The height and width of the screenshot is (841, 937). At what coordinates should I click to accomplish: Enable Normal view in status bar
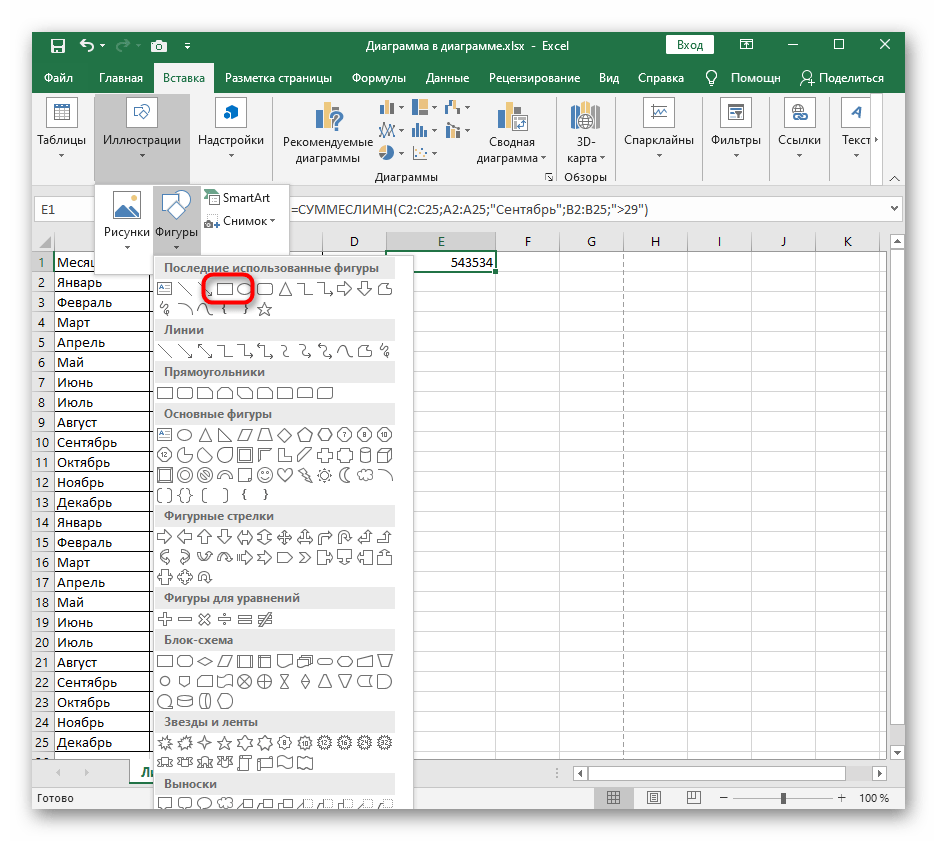612,798
